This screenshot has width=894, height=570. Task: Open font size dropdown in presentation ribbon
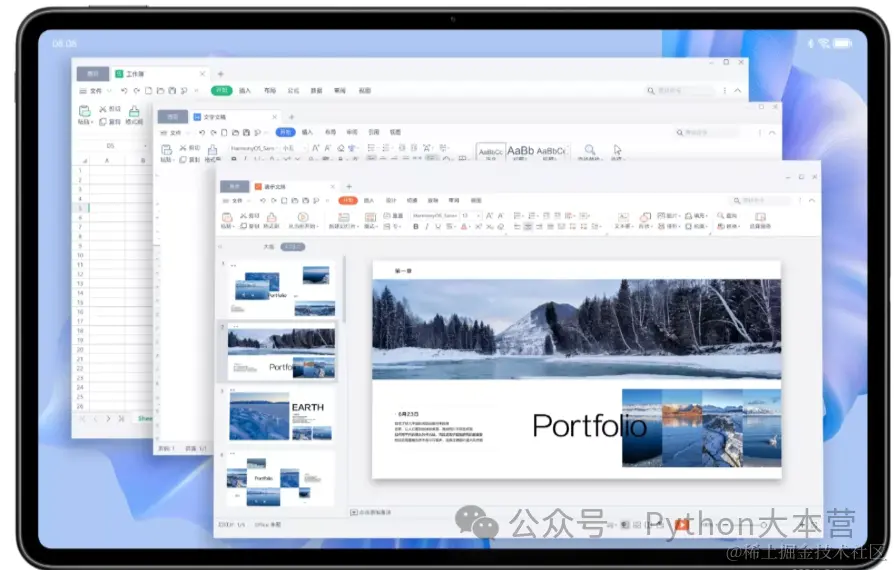click(470, 215)
